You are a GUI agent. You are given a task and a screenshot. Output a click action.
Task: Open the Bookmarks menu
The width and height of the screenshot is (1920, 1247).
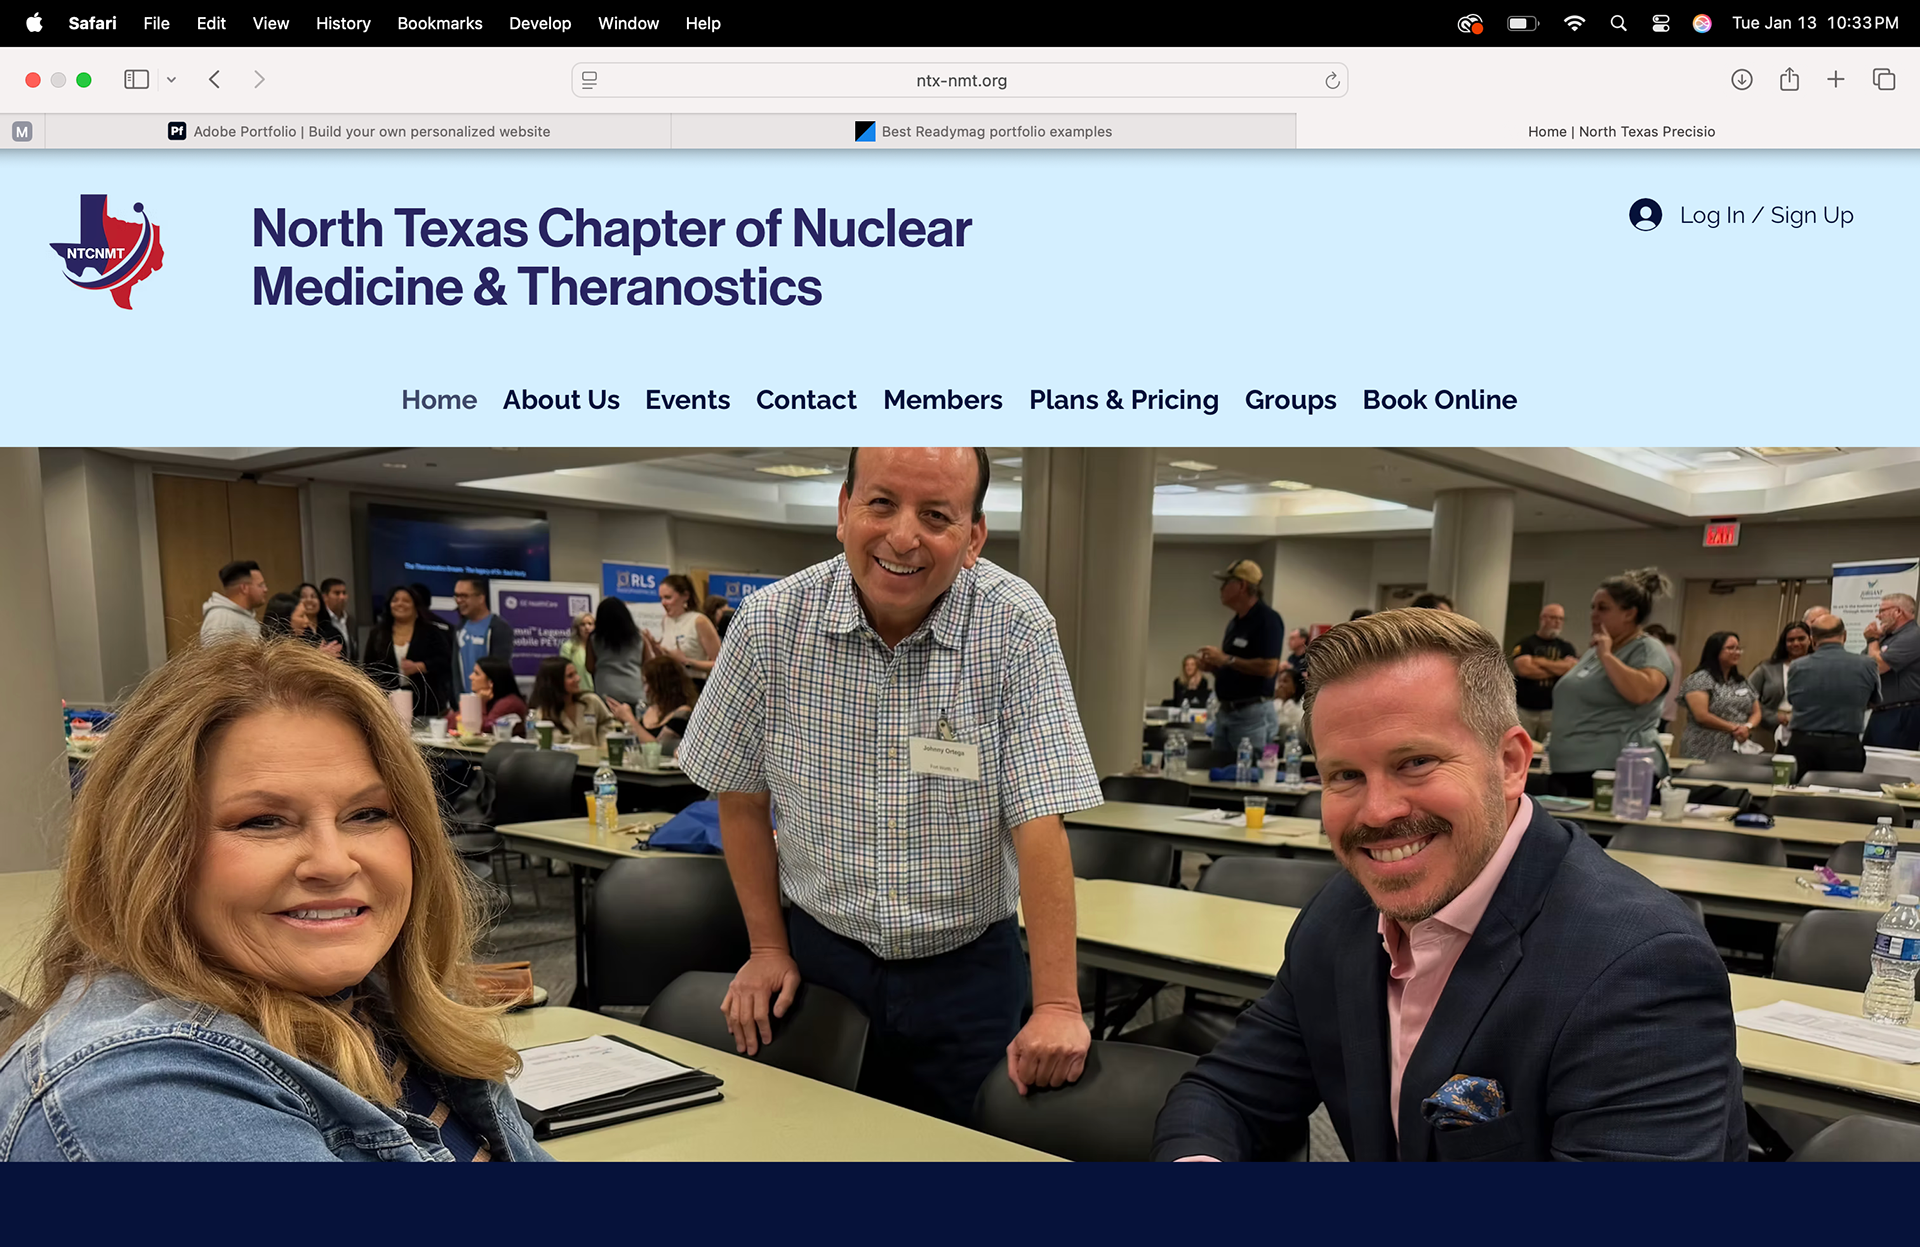point(439,23)
